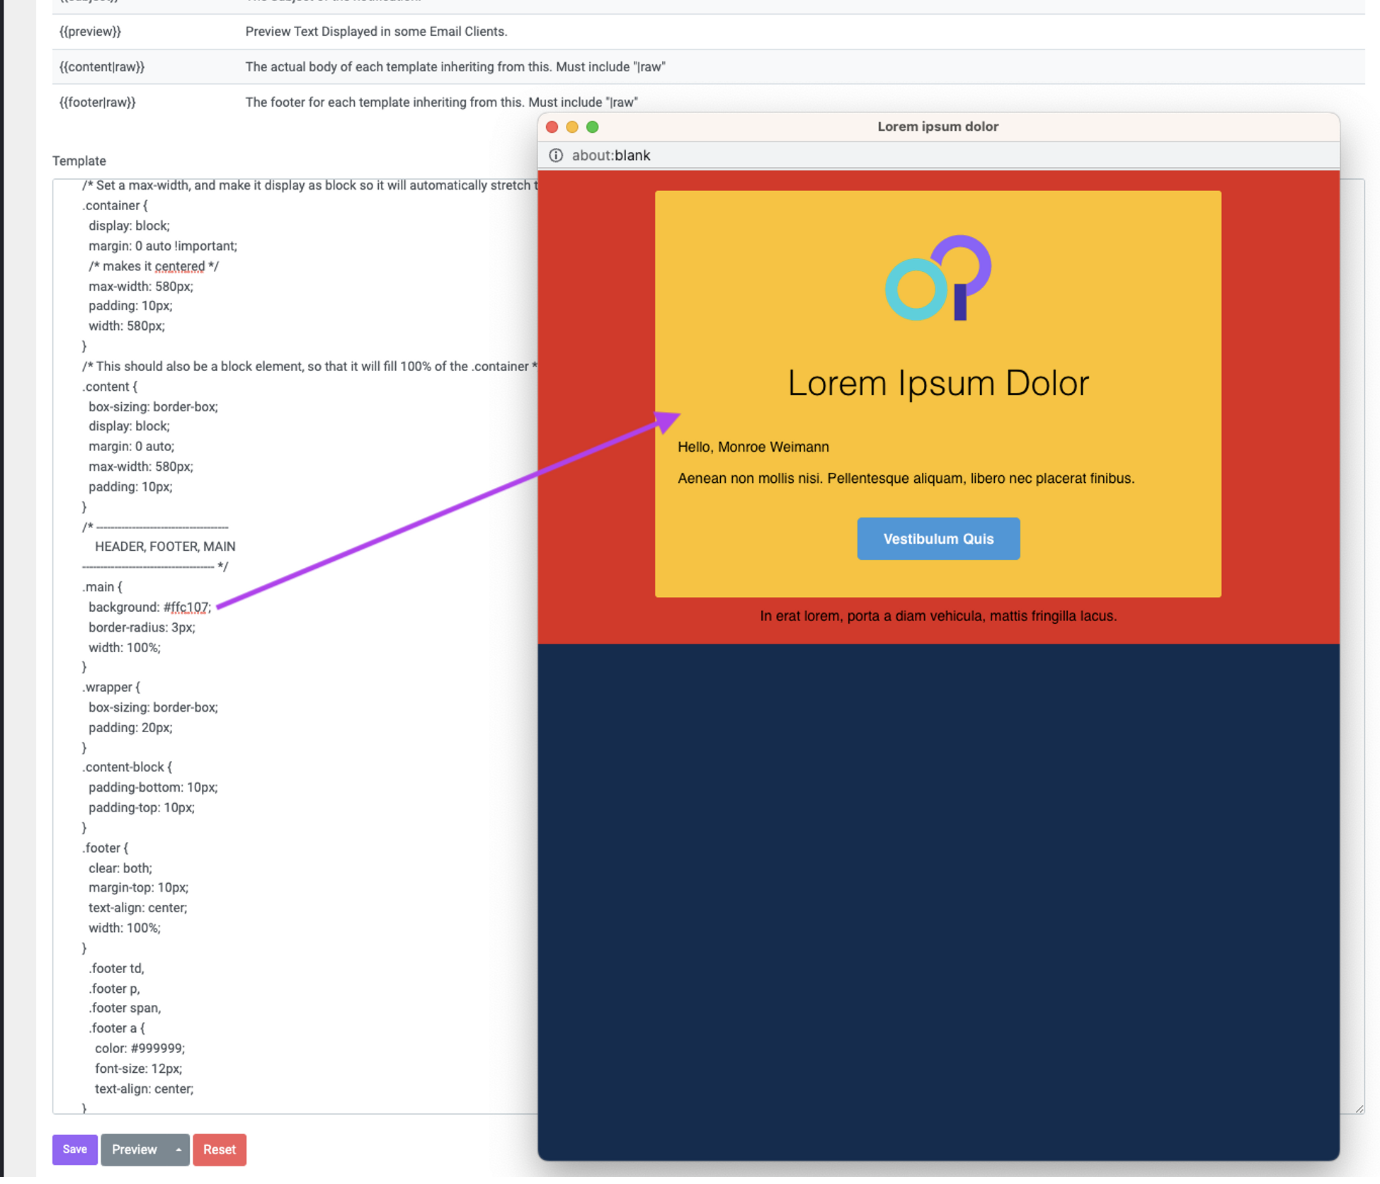Click the '.footer {' selector line
This screenshot has width=1380, height=1184.
(x=105, y=848)
